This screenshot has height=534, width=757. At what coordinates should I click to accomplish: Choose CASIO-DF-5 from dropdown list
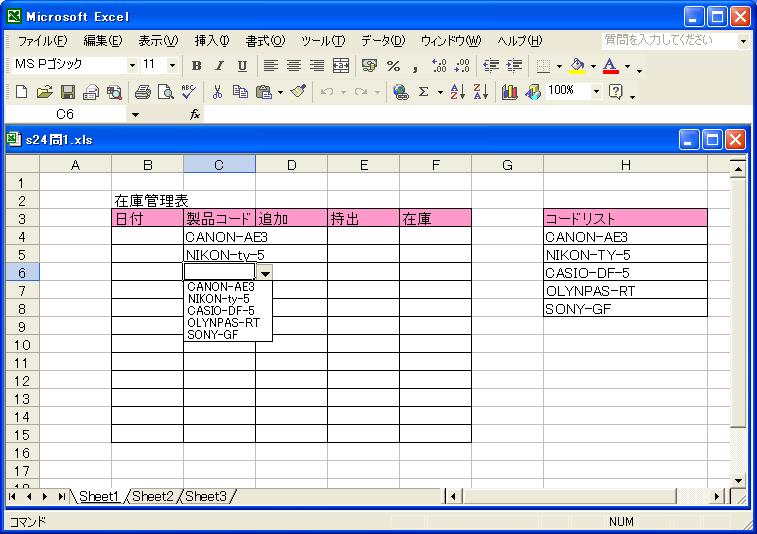click(228, 310)
